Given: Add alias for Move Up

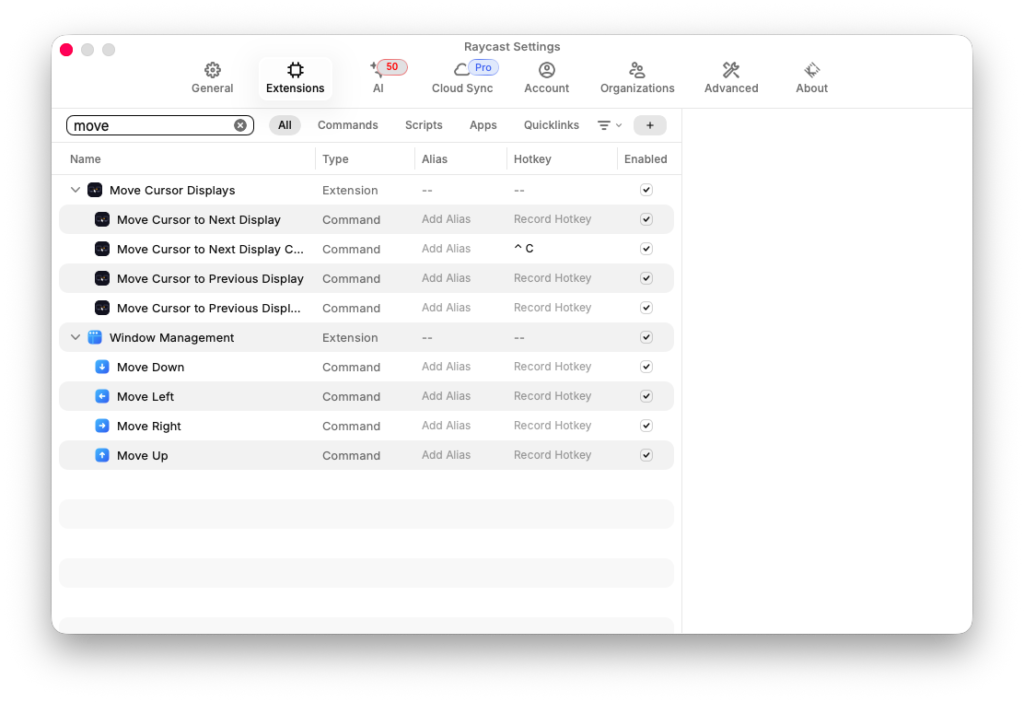Looking at the screenshot, I should (446, 455).
